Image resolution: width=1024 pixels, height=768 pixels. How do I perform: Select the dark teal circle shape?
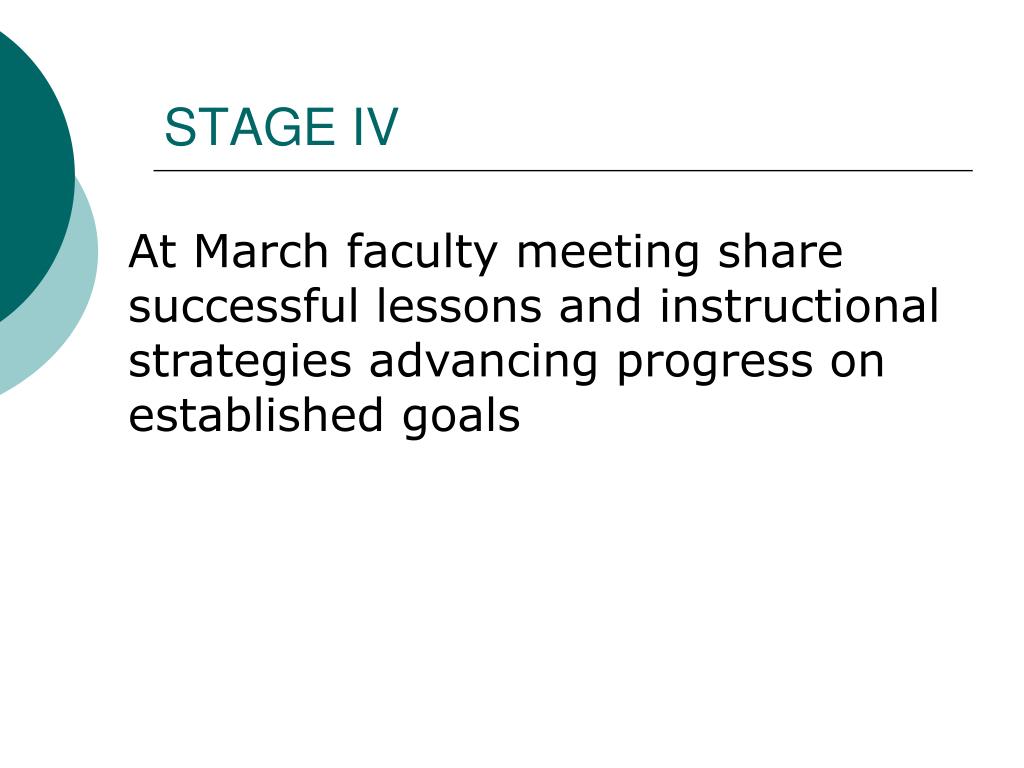[x=33, y=175]
